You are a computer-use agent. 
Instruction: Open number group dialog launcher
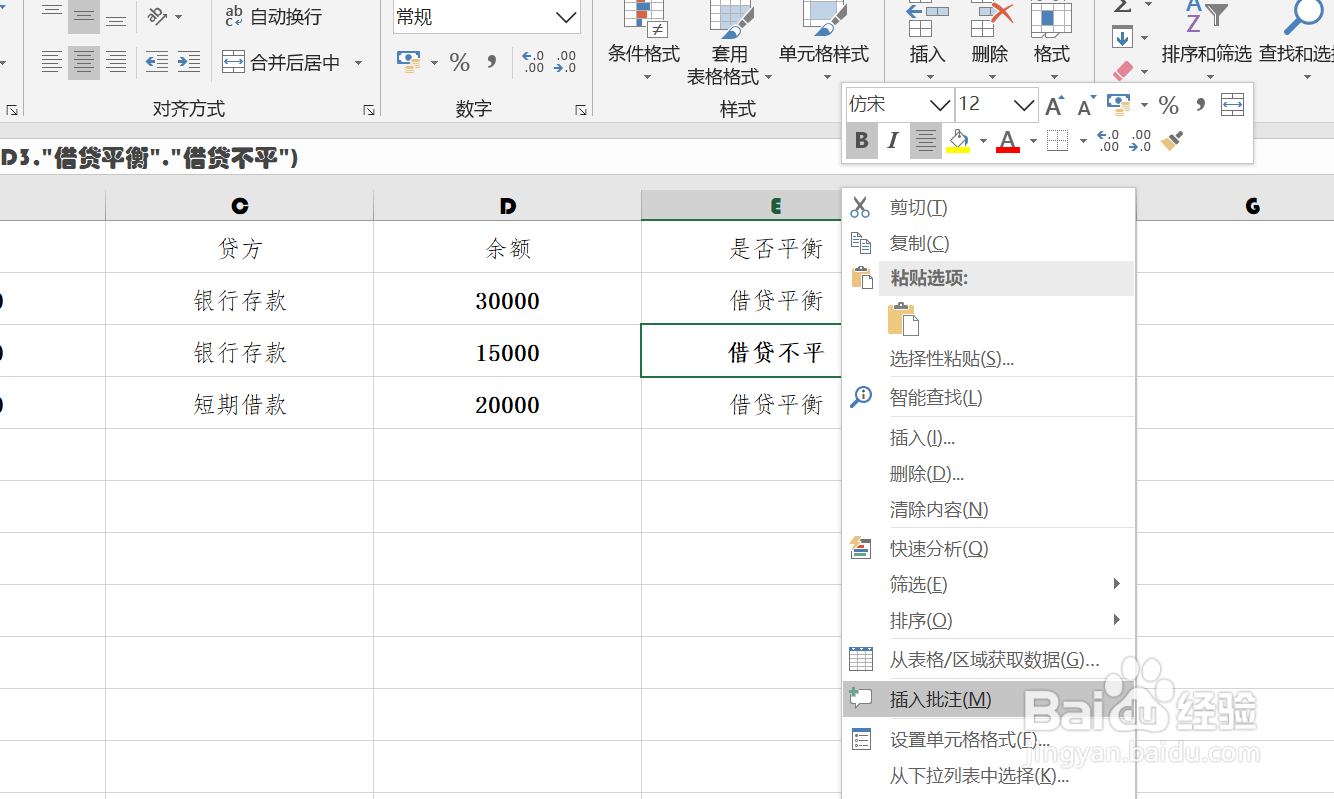tap(581, 110)
